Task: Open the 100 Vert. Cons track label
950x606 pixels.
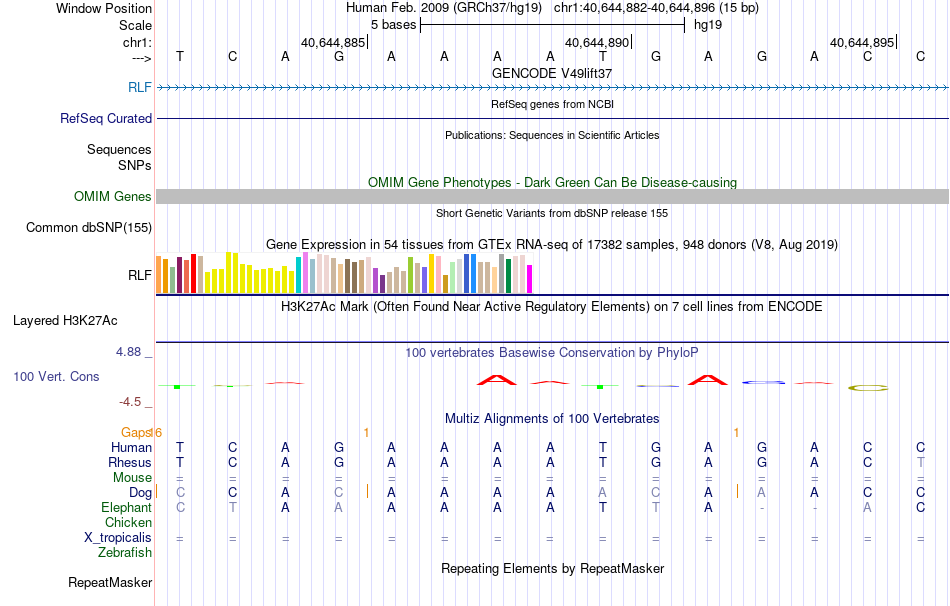Action: (x=56, y=376)
